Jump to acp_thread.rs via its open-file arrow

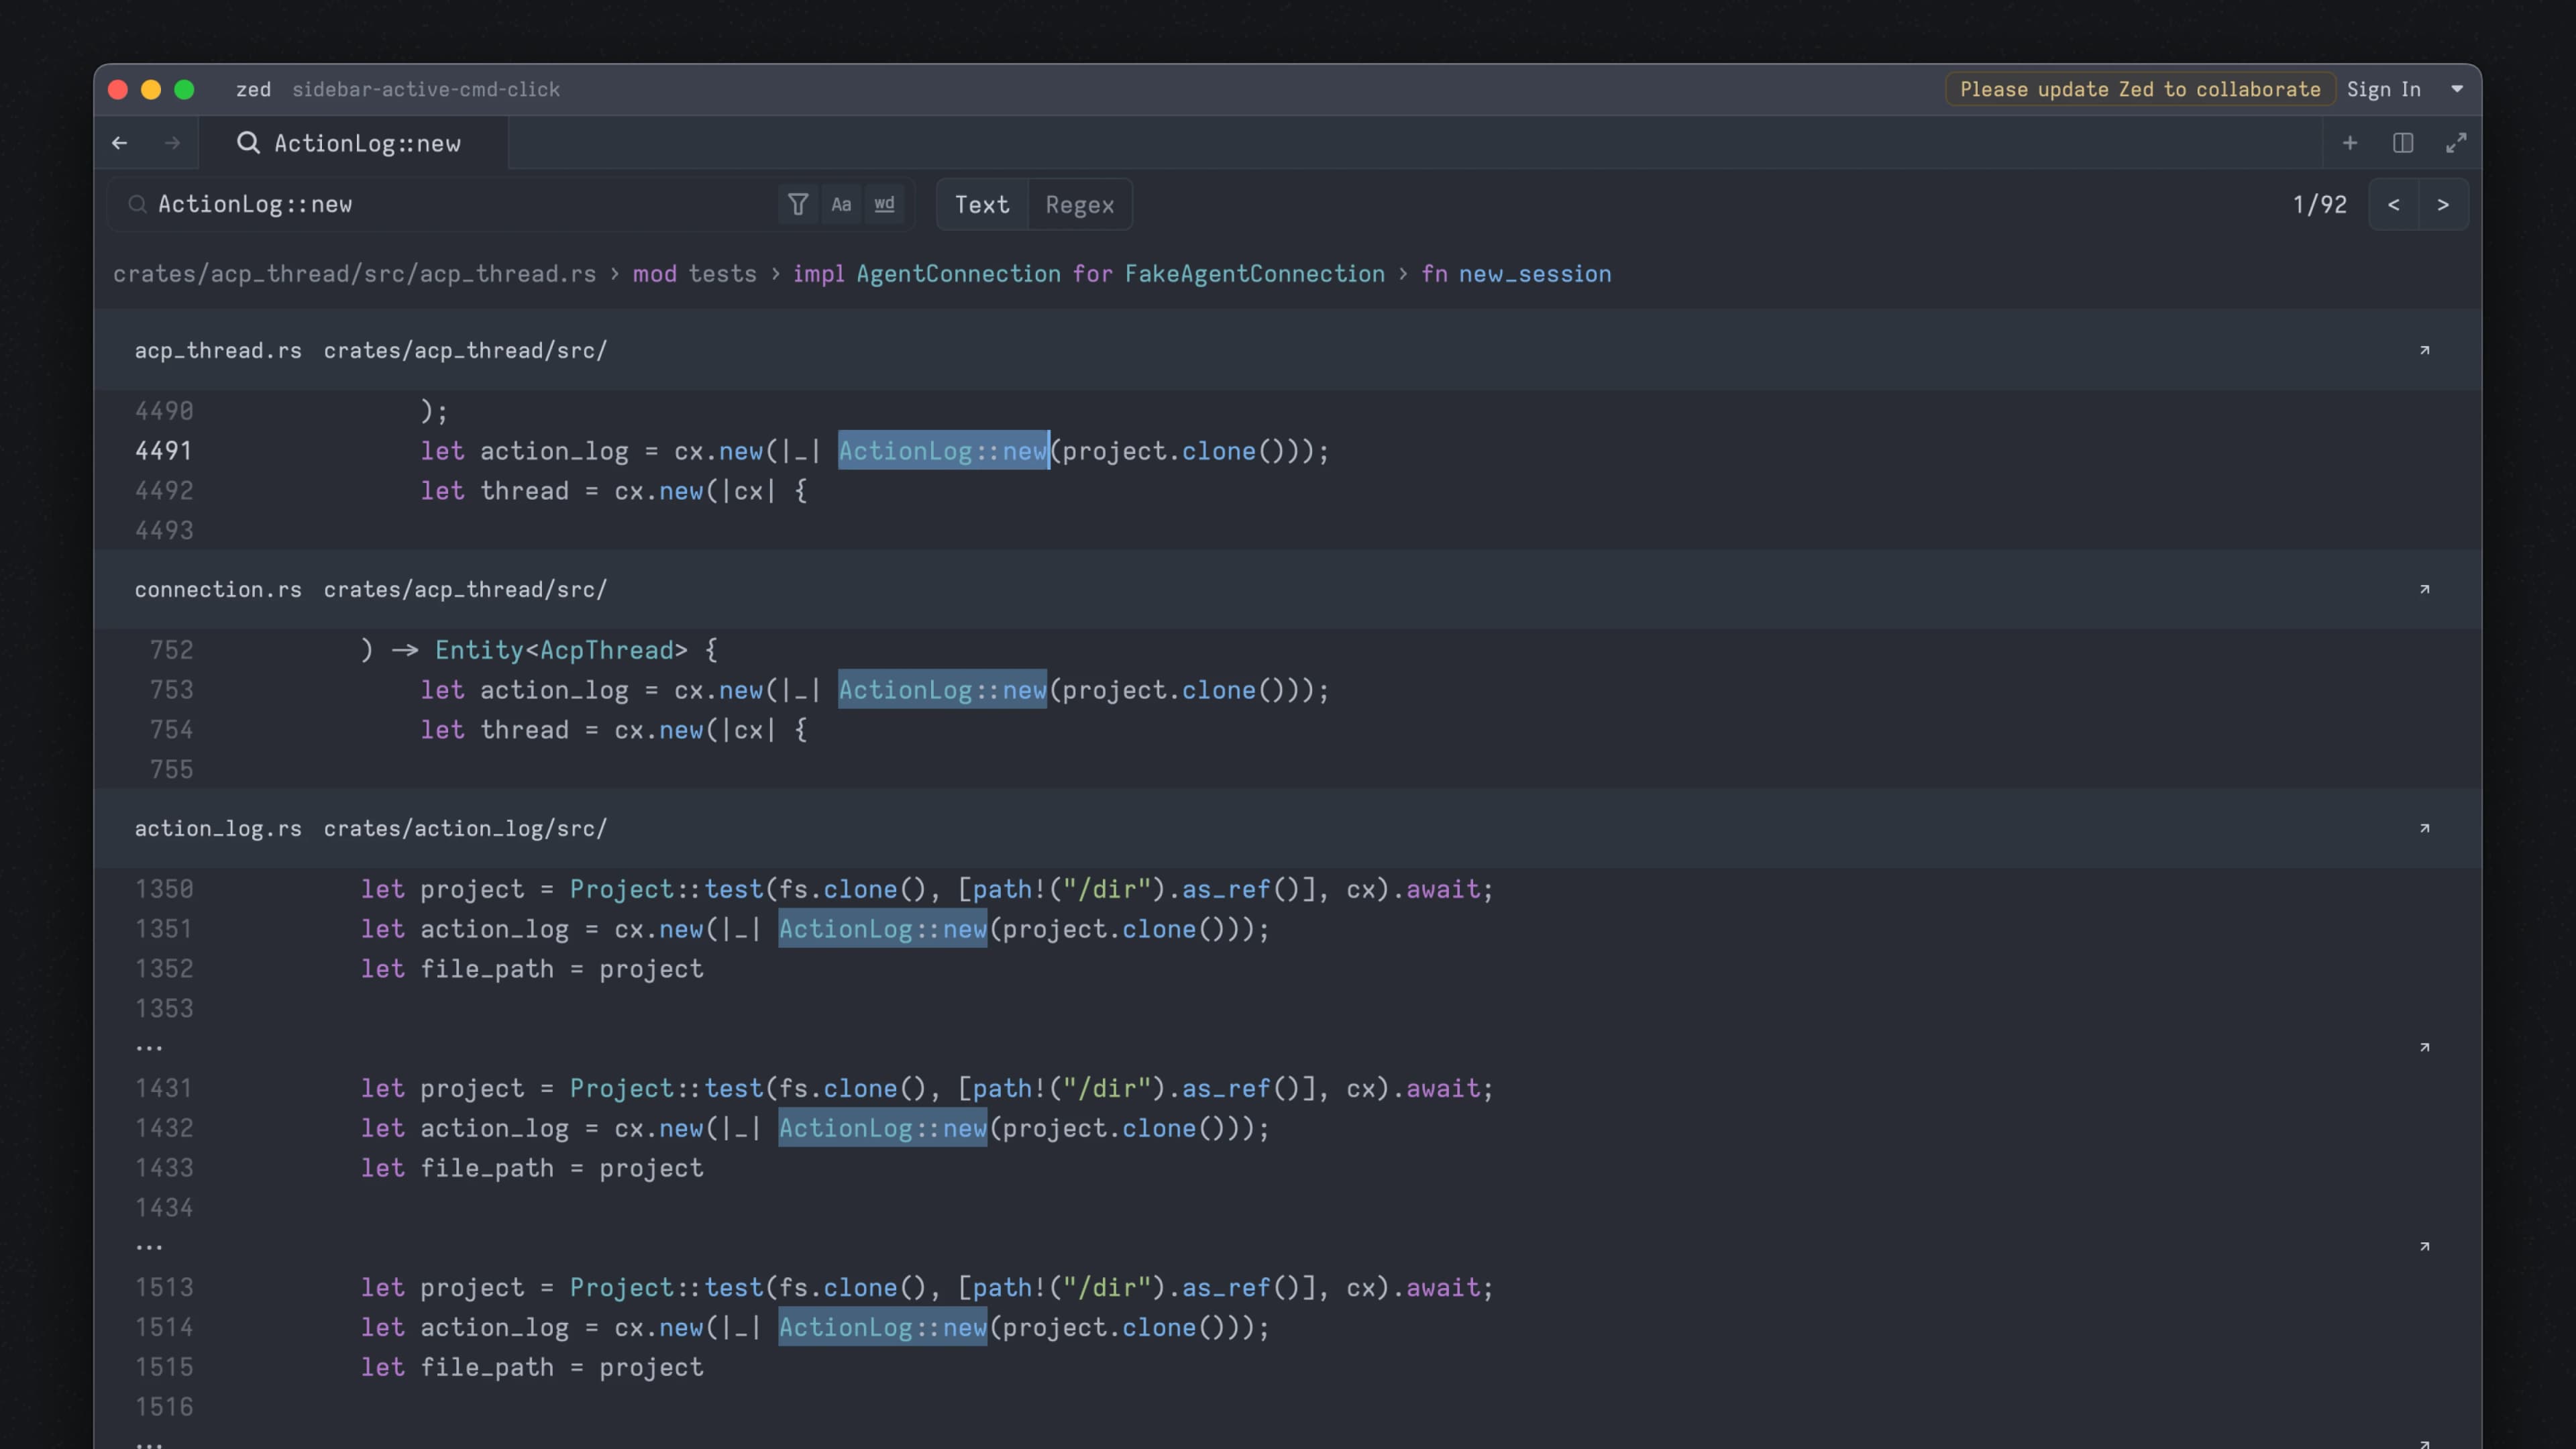tap(2425, 350)
